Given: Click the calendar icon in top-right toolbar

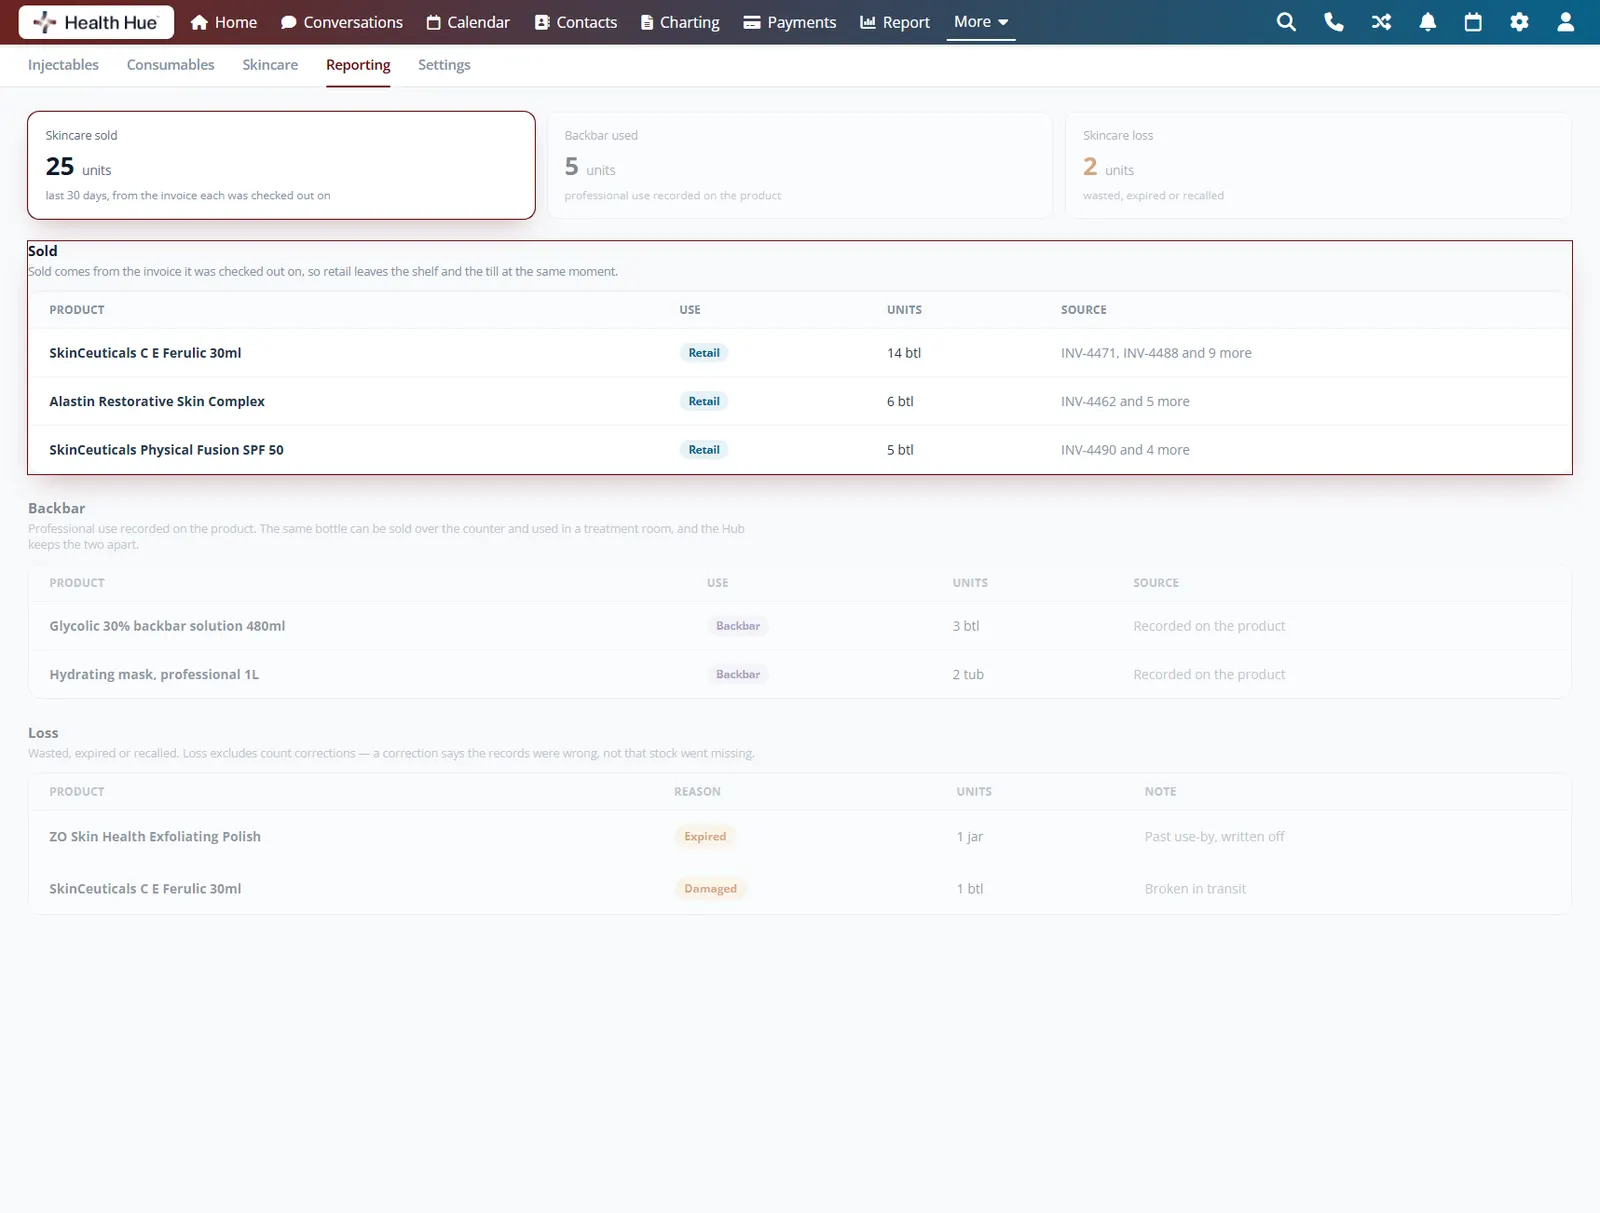Looking at the screenshot, I should click(1473, 22).
